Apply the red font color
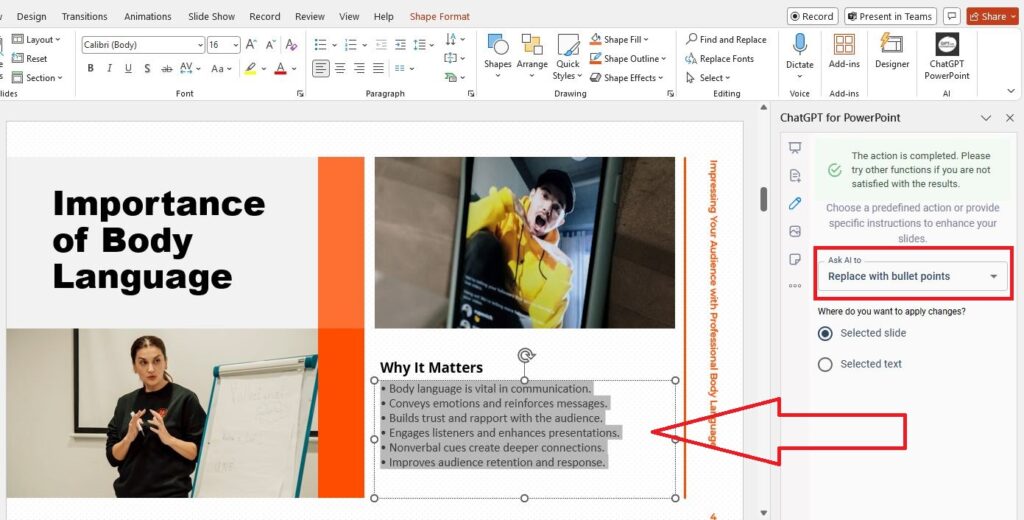The height and width of the screenshot is (520, 1024). pyautogui.click(x=280, y=68)
